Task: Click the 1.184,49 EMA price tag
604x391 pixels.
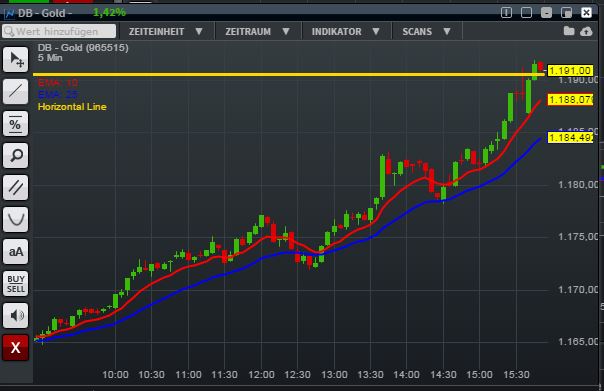Action: (x=570, y=138)
